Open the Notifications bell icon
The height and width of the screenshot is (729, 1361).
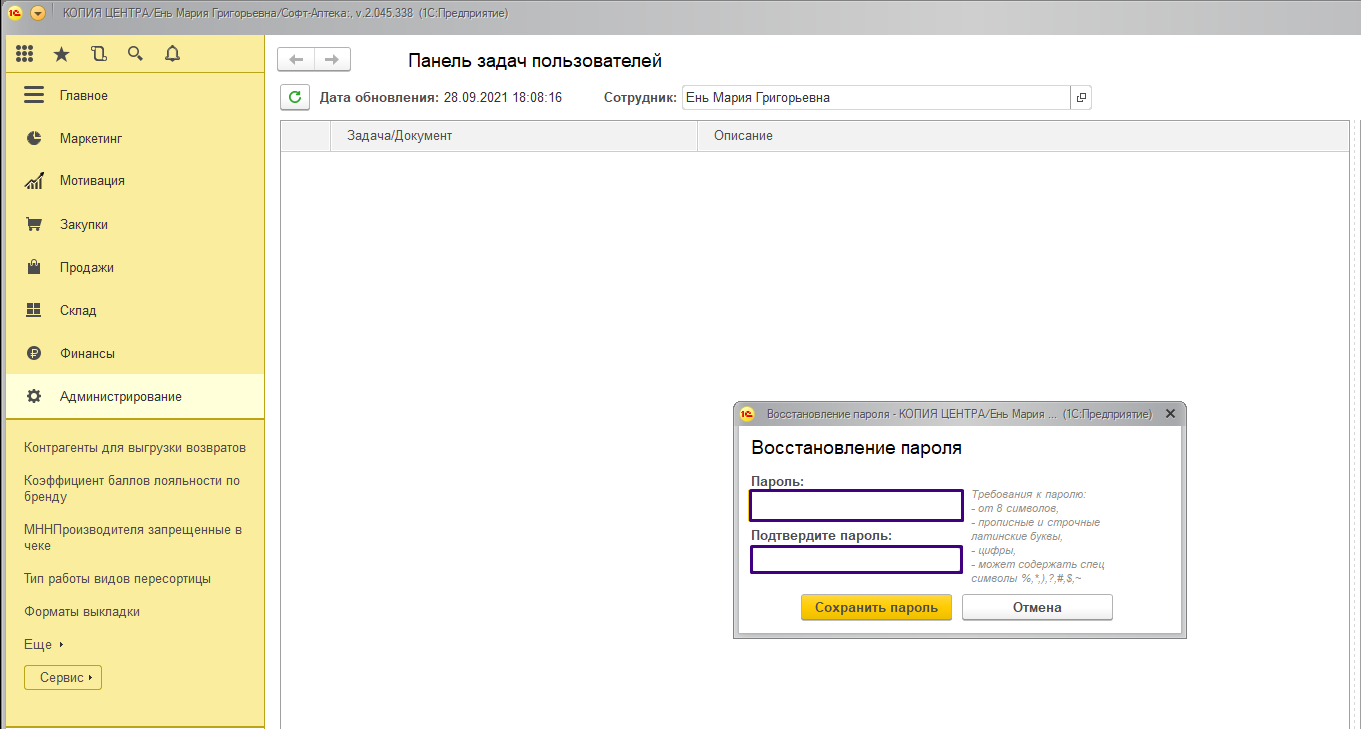click(172, 54)
